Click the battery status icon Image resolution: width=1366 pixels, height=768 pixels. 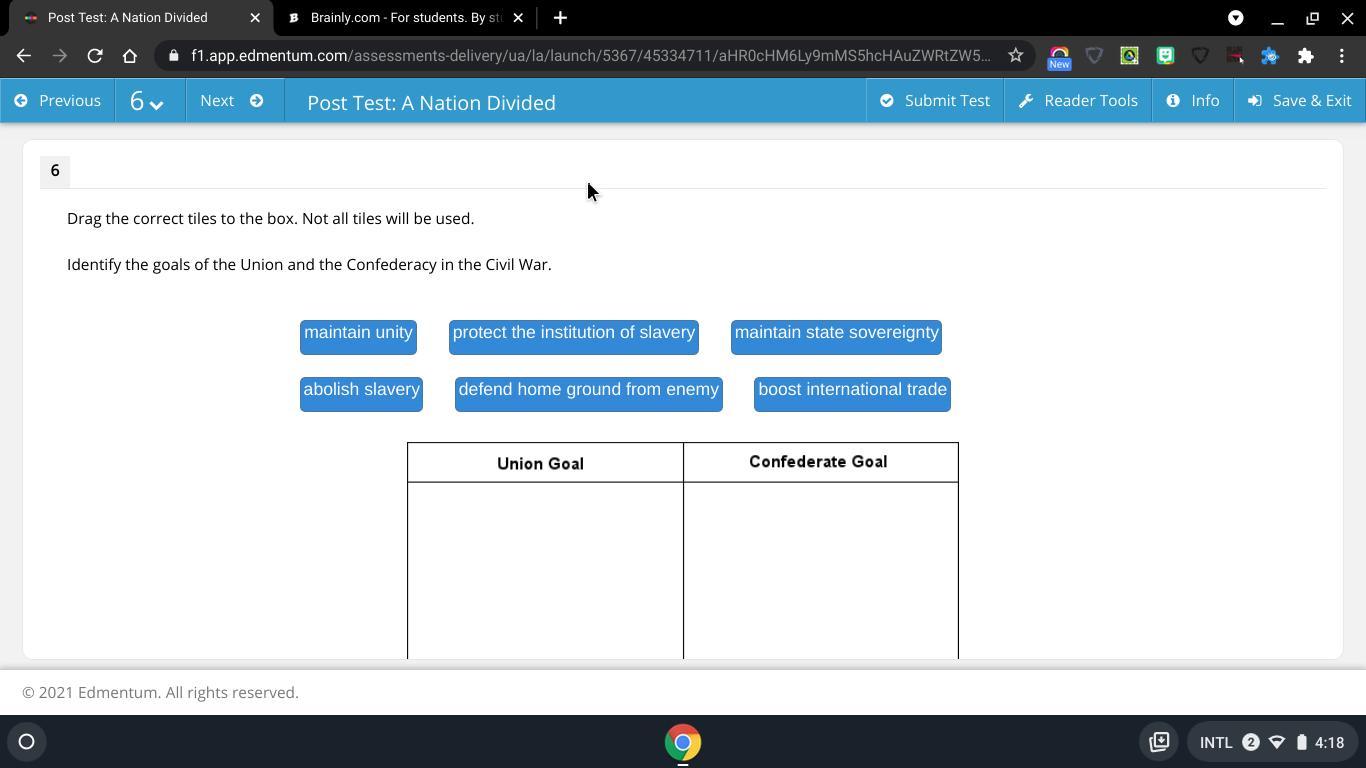click(1302, 742)
